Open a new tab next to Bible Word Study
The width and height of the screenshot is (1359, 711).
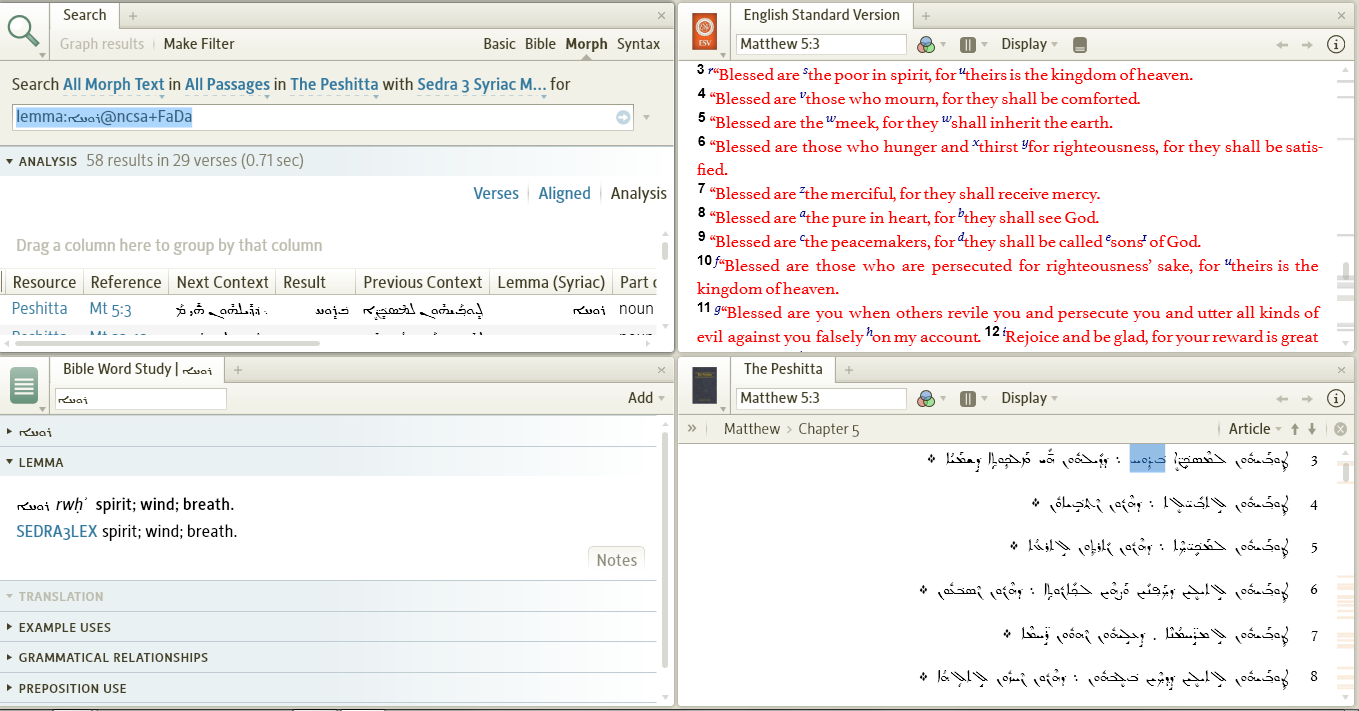coord(238,369)
